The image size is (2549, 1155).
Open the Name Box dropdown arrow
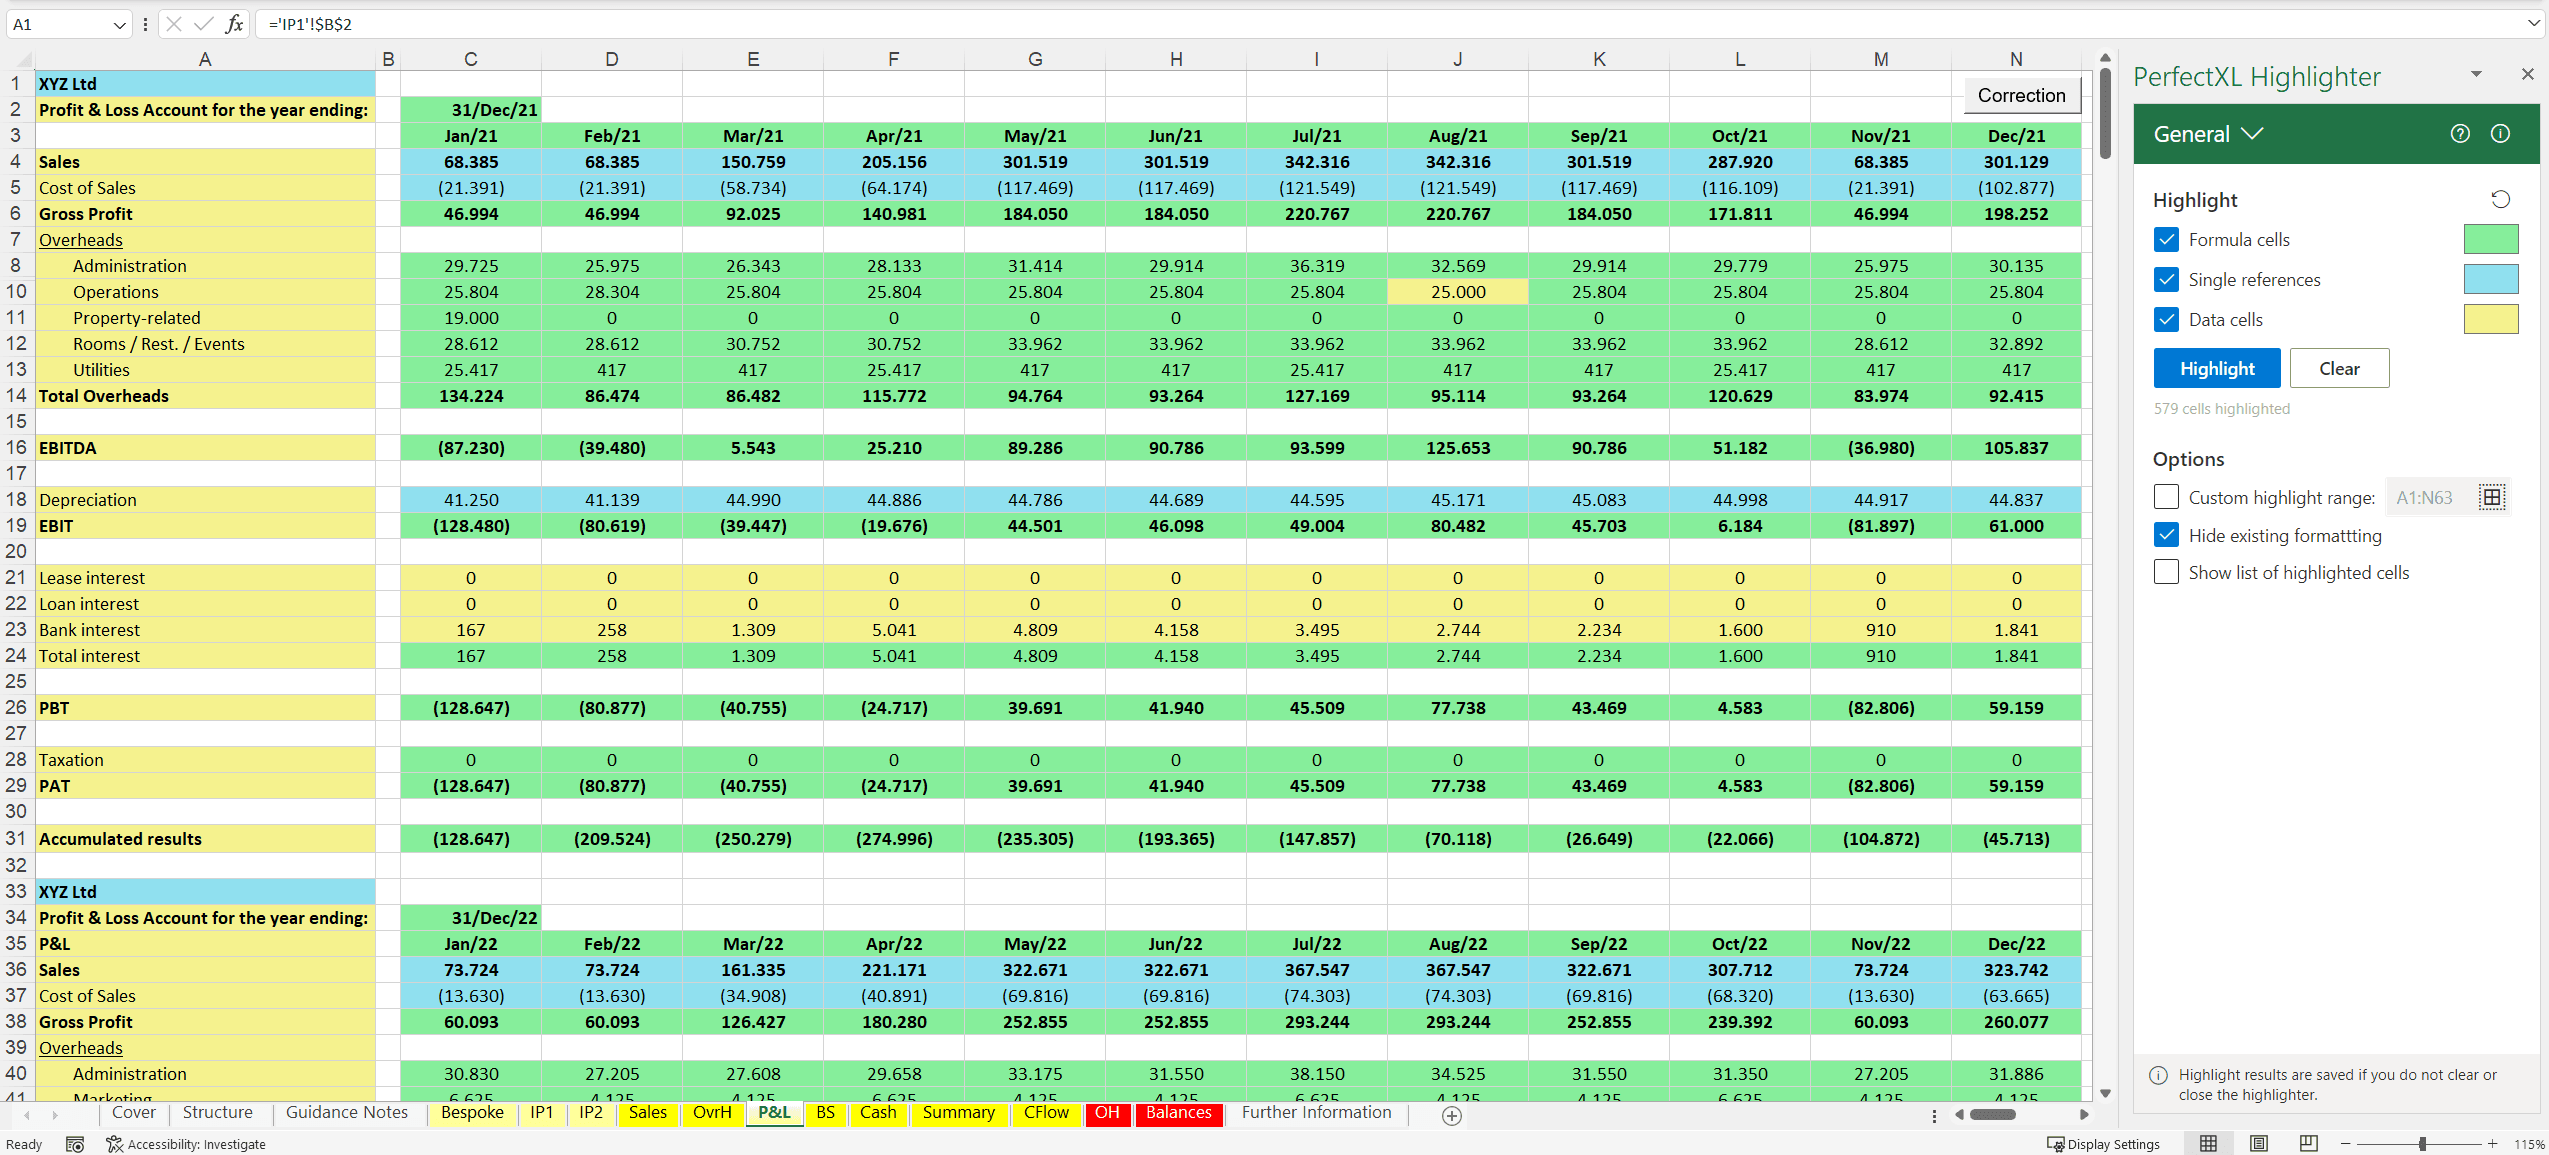(119, 25)
